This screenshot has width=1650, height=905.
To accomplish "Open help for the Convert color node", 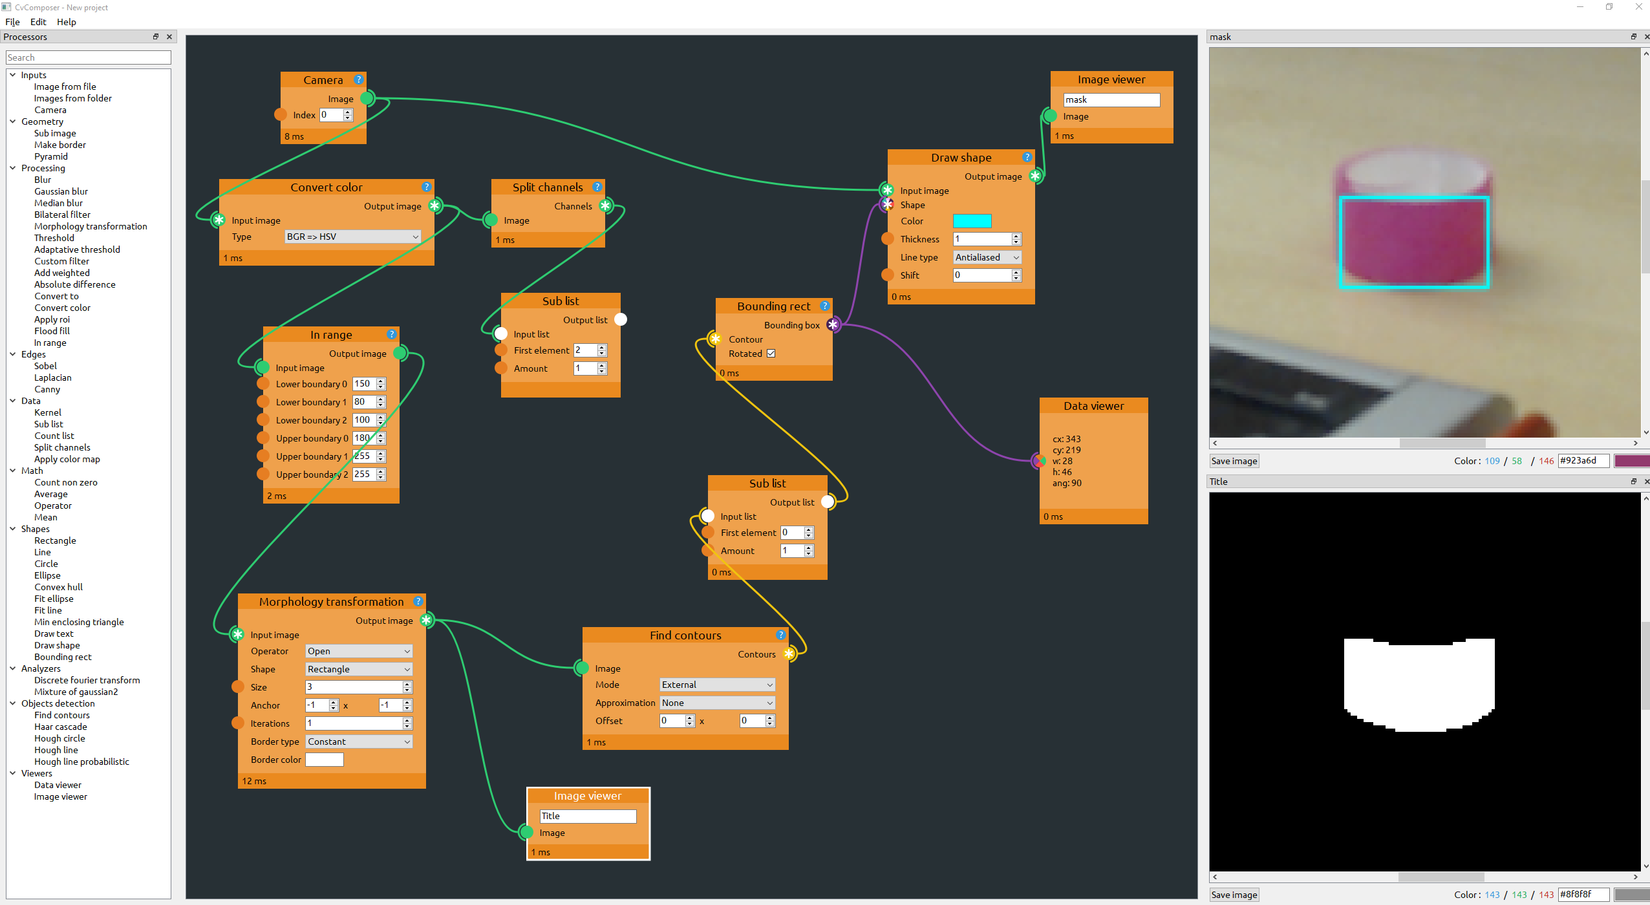I will (427, 187).
